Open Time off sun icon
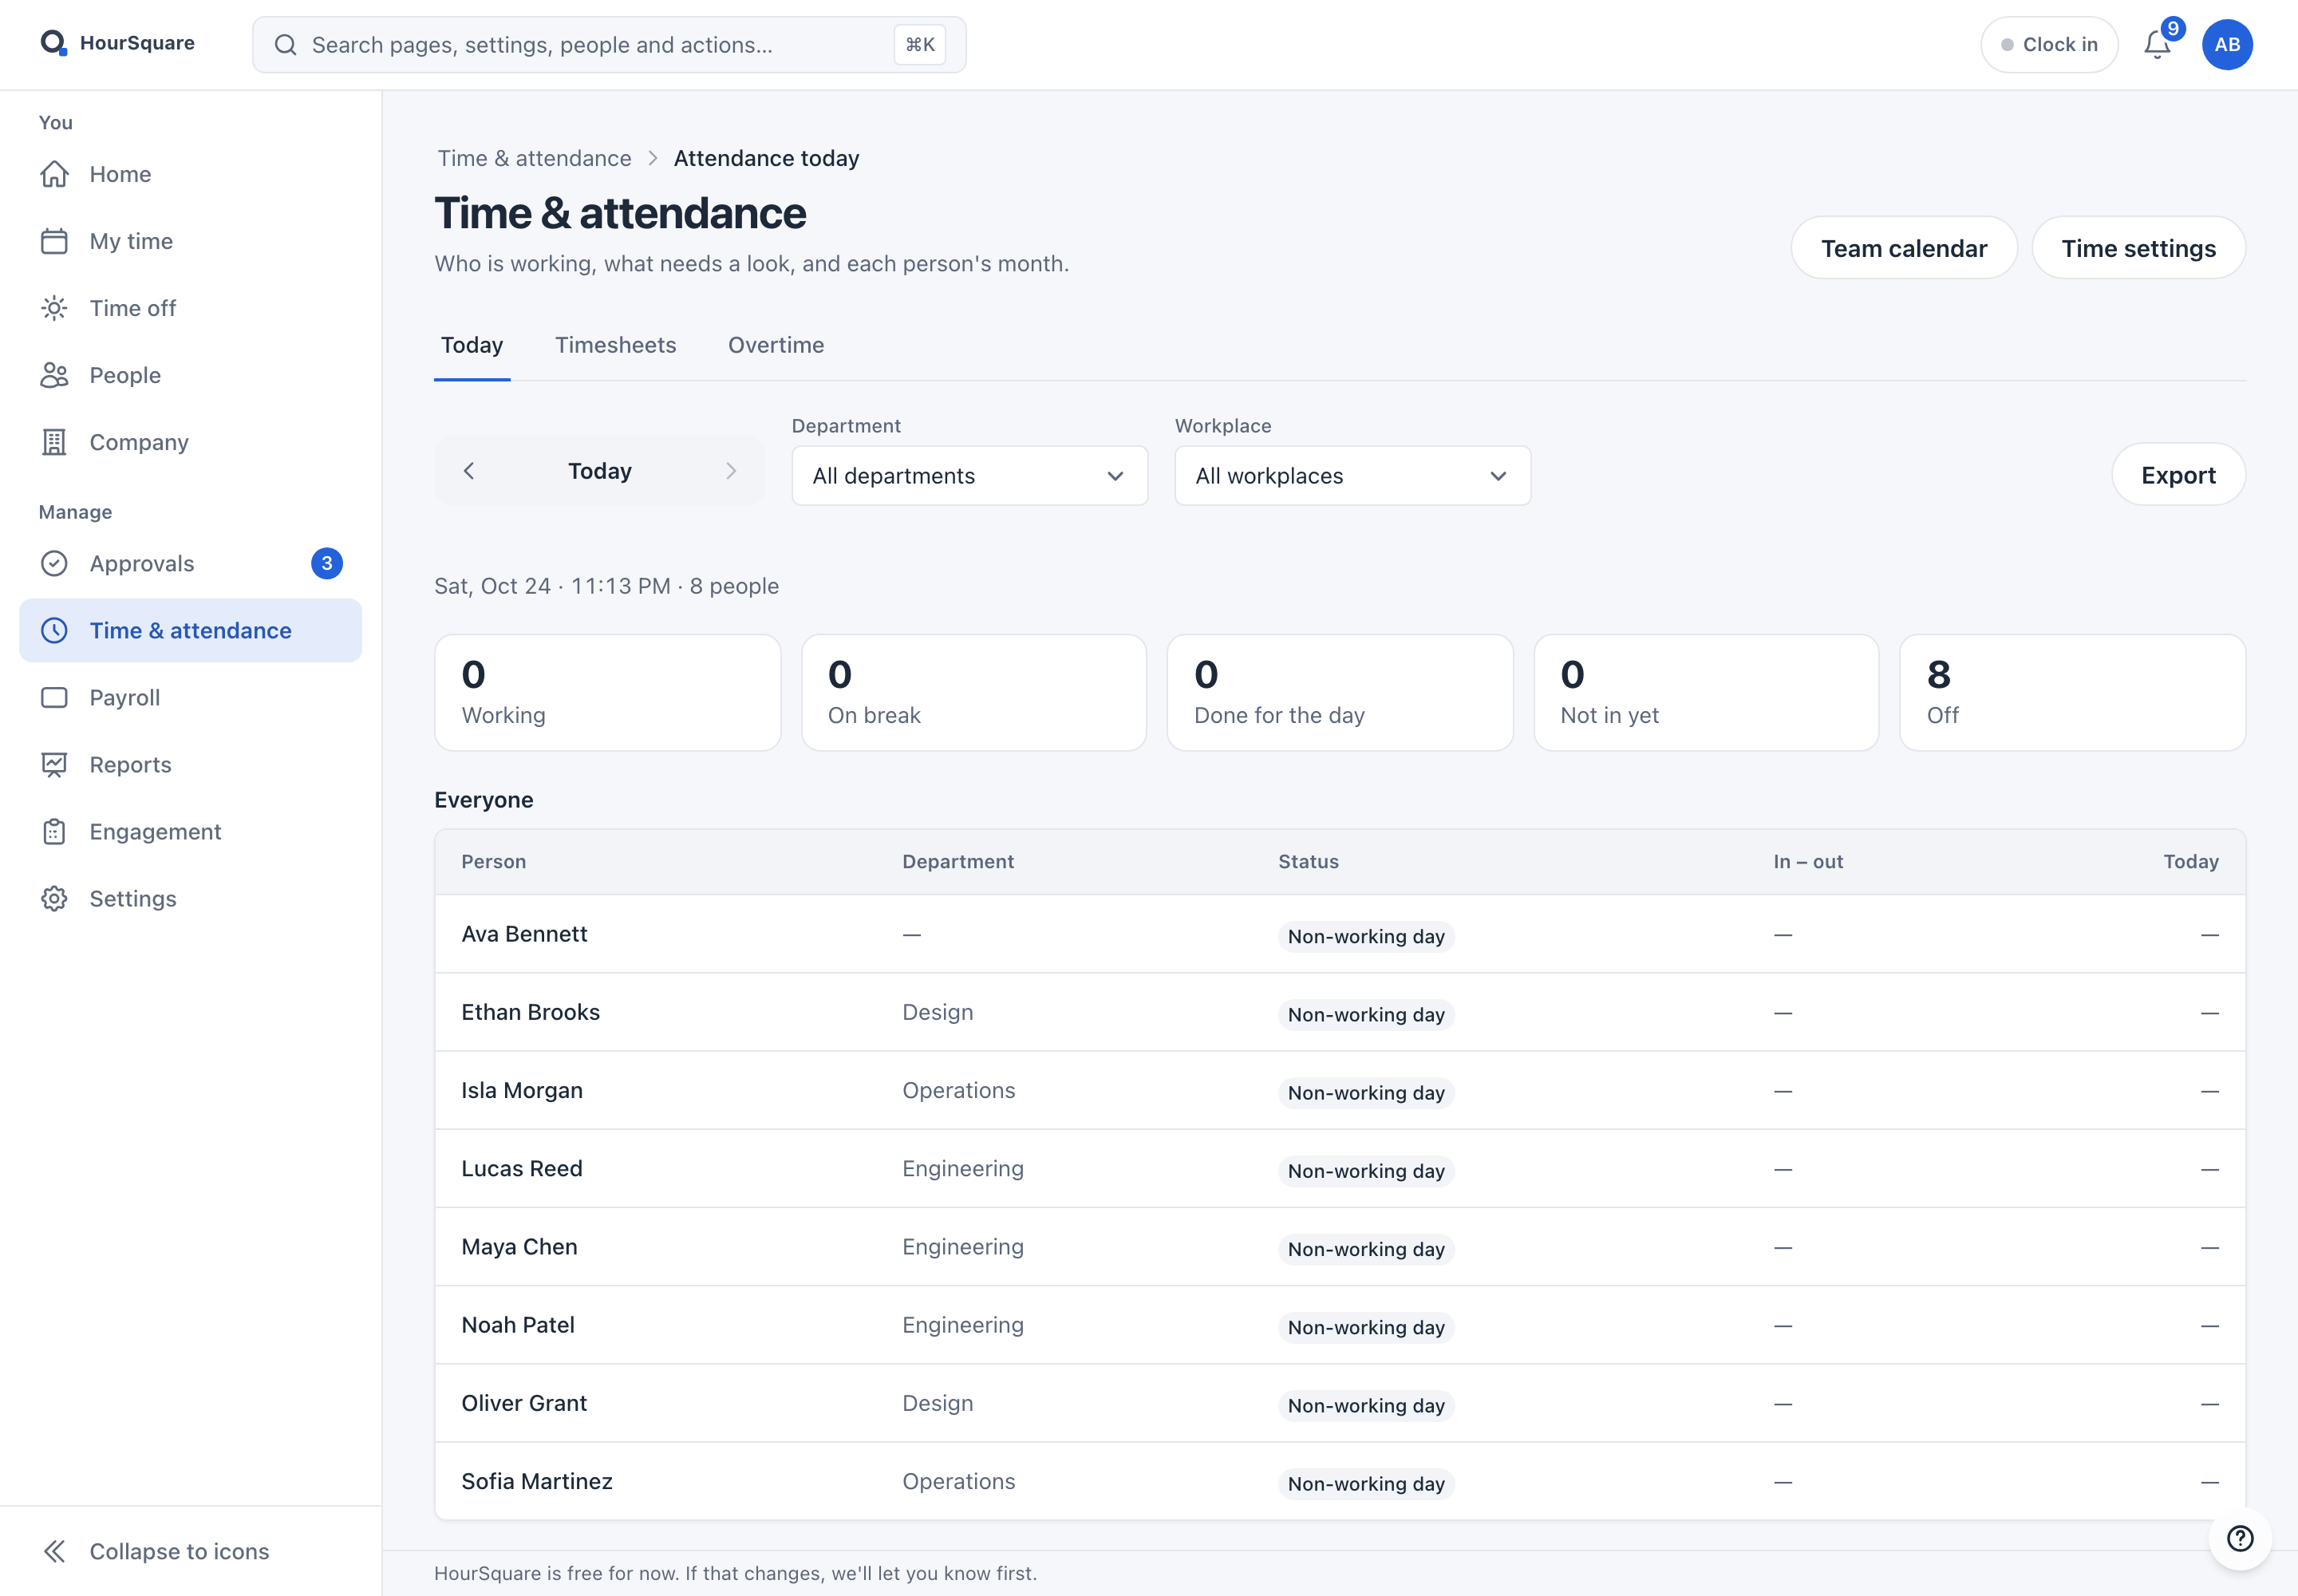Viewport: 2298px width, 1596px height. click(x=54, y=308)
